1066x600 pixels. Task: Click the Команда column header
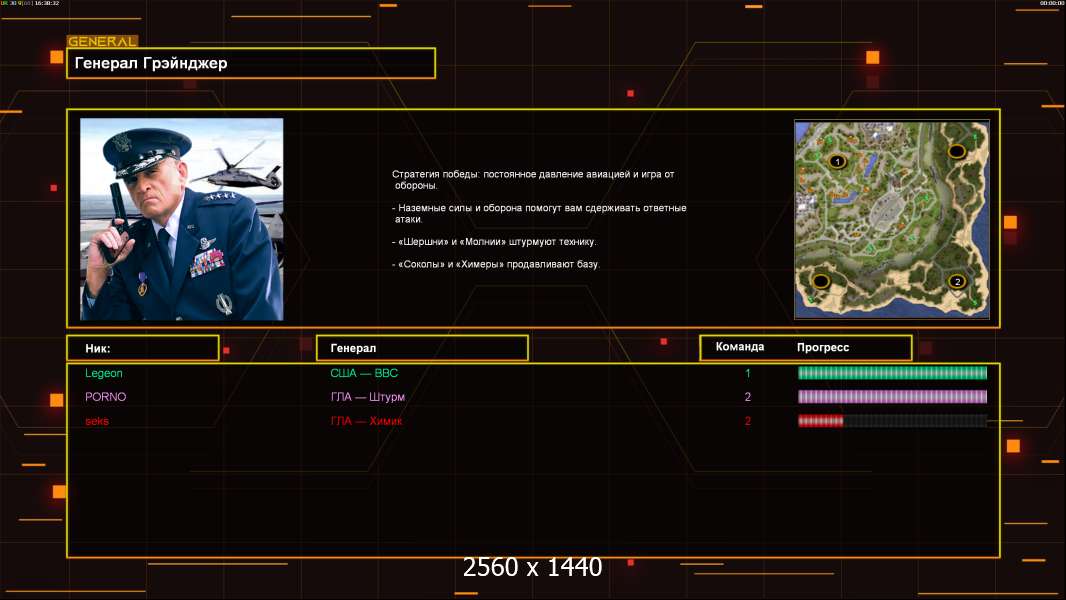coord(740,347)
